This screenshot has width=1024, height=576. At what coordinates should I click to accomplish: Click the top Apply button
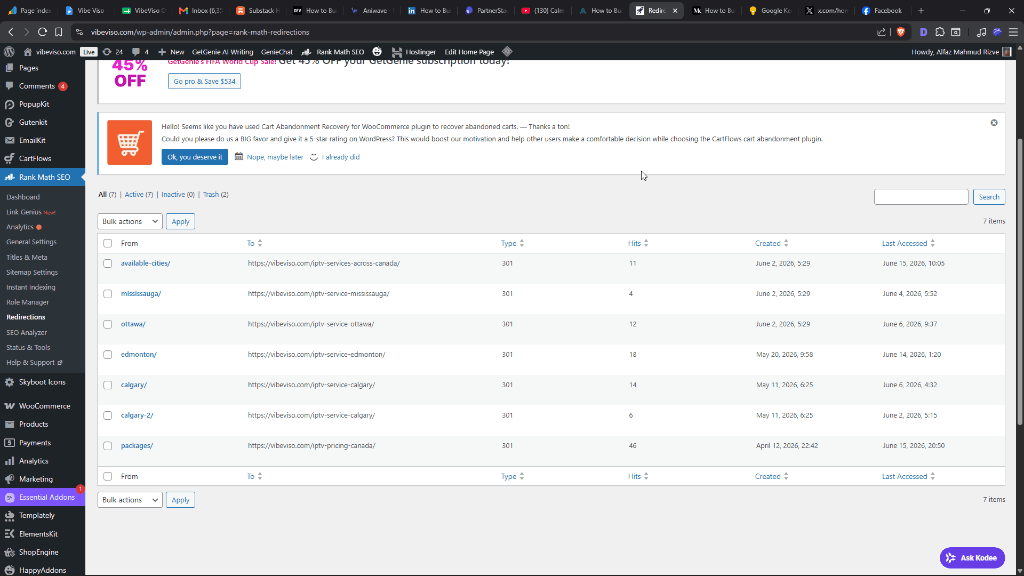(x=180, y=221)
